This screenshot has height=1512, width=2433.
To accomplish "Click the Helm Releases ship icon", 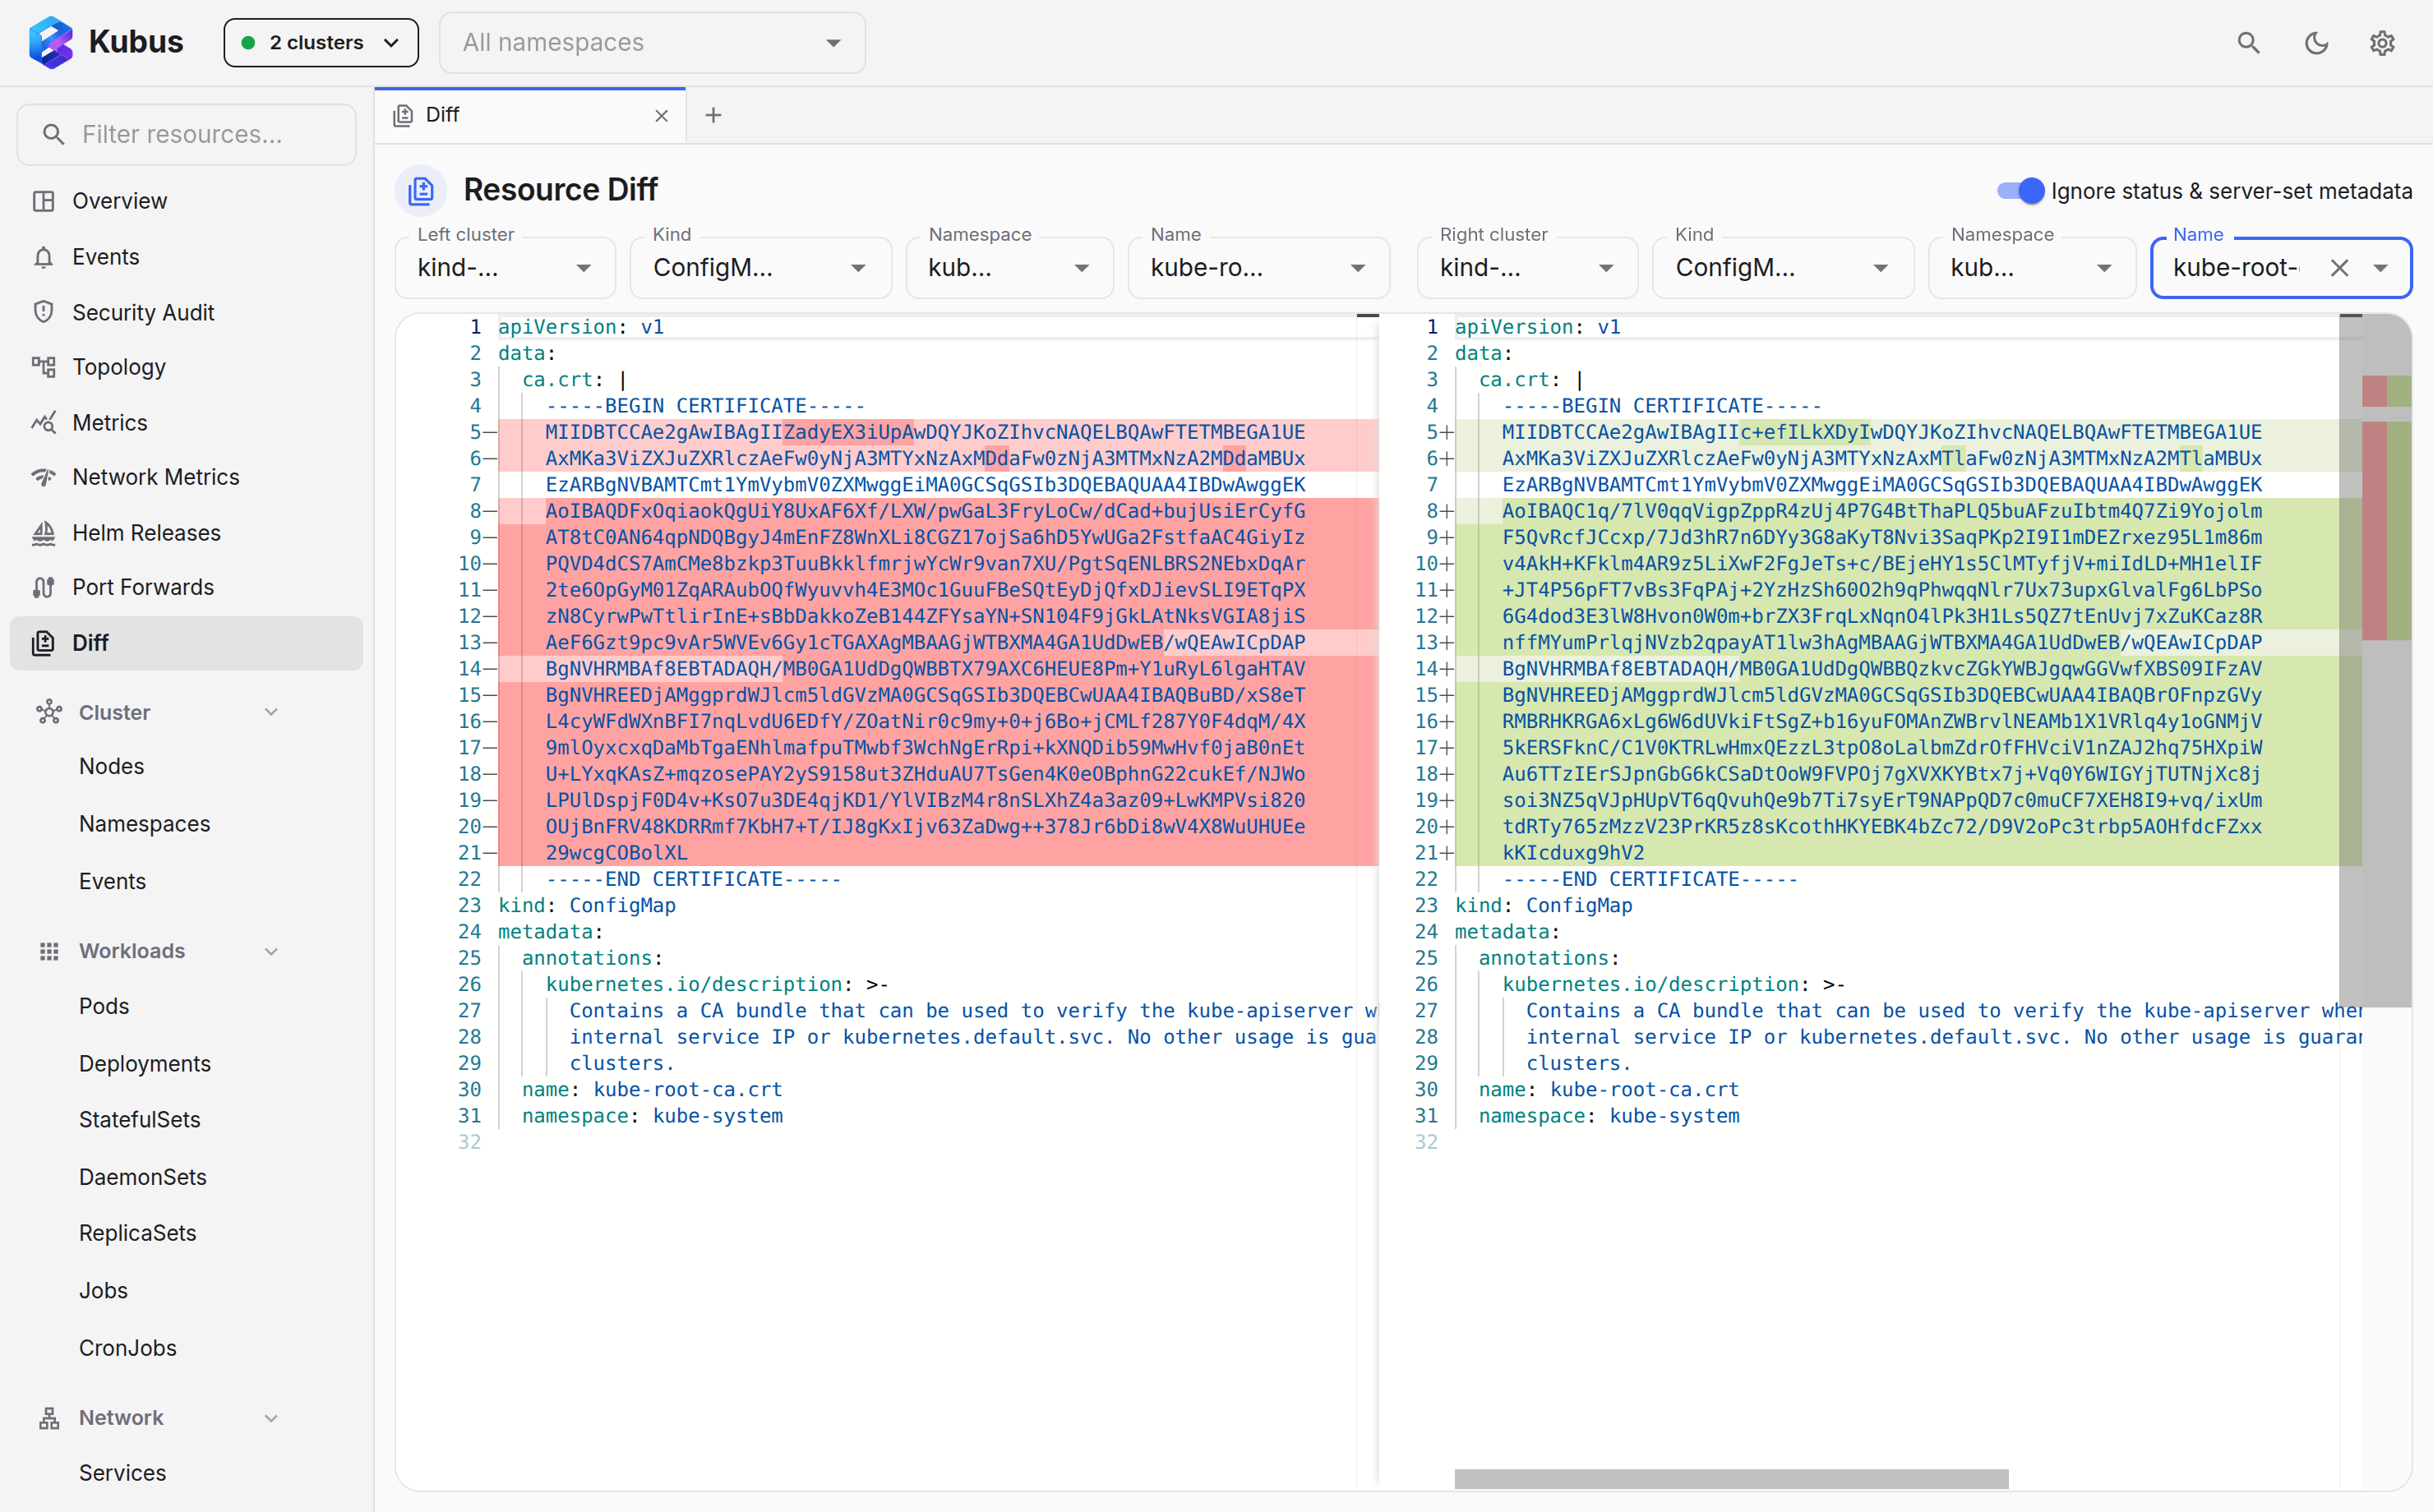I will point(43,533).
